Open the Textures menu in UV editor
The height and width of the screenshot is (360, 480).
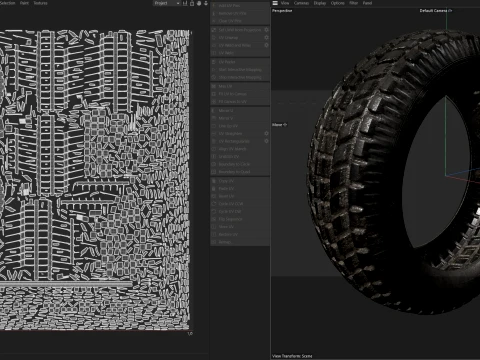[x=40, y=3]
